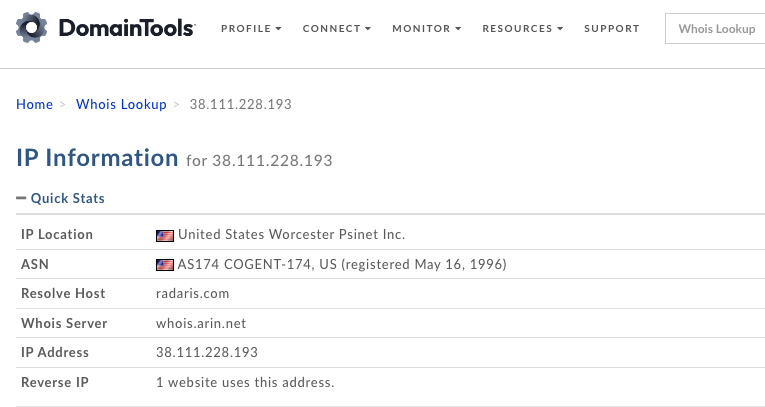The width and height of the screenshot is (765, 407).
Task: Follow the Home breadcrumb link
Action: (35, 104)
